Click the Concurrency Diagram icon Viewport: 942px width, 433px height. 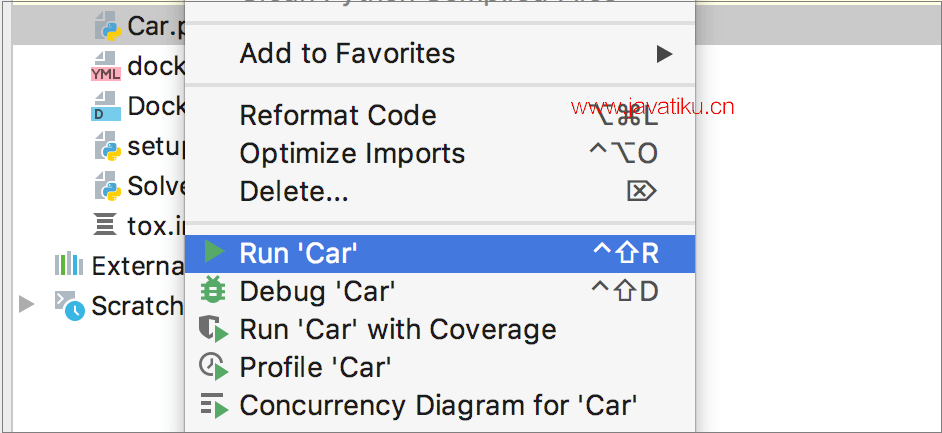pyautogui.click(x=214, y=405)
